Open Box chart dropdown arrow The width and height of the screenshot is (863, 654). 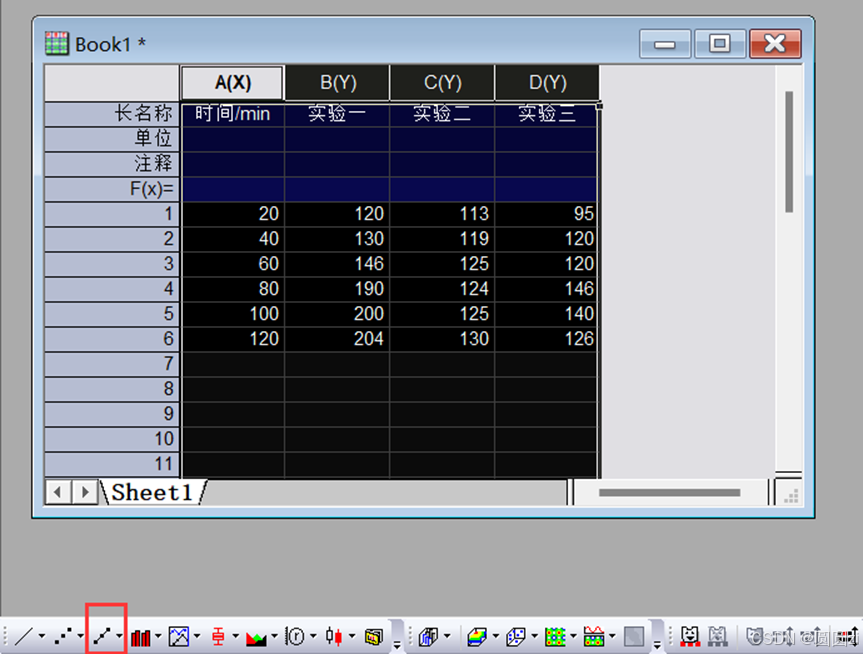coord(236,636)
